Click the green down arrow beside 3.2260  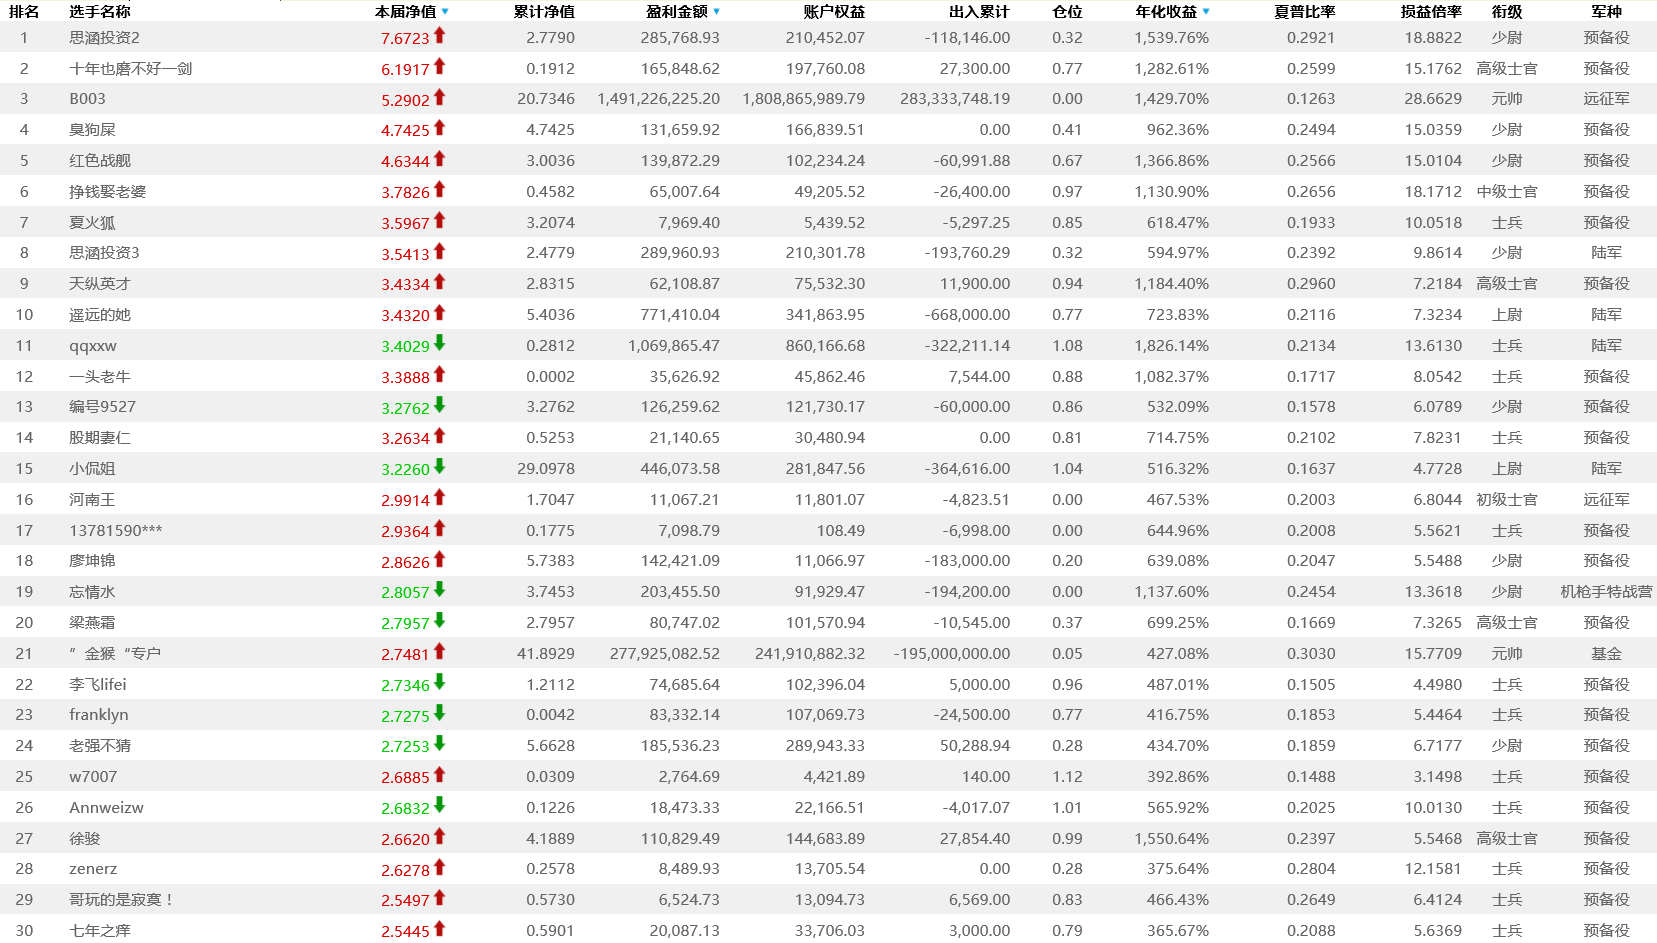pos(439,467)
